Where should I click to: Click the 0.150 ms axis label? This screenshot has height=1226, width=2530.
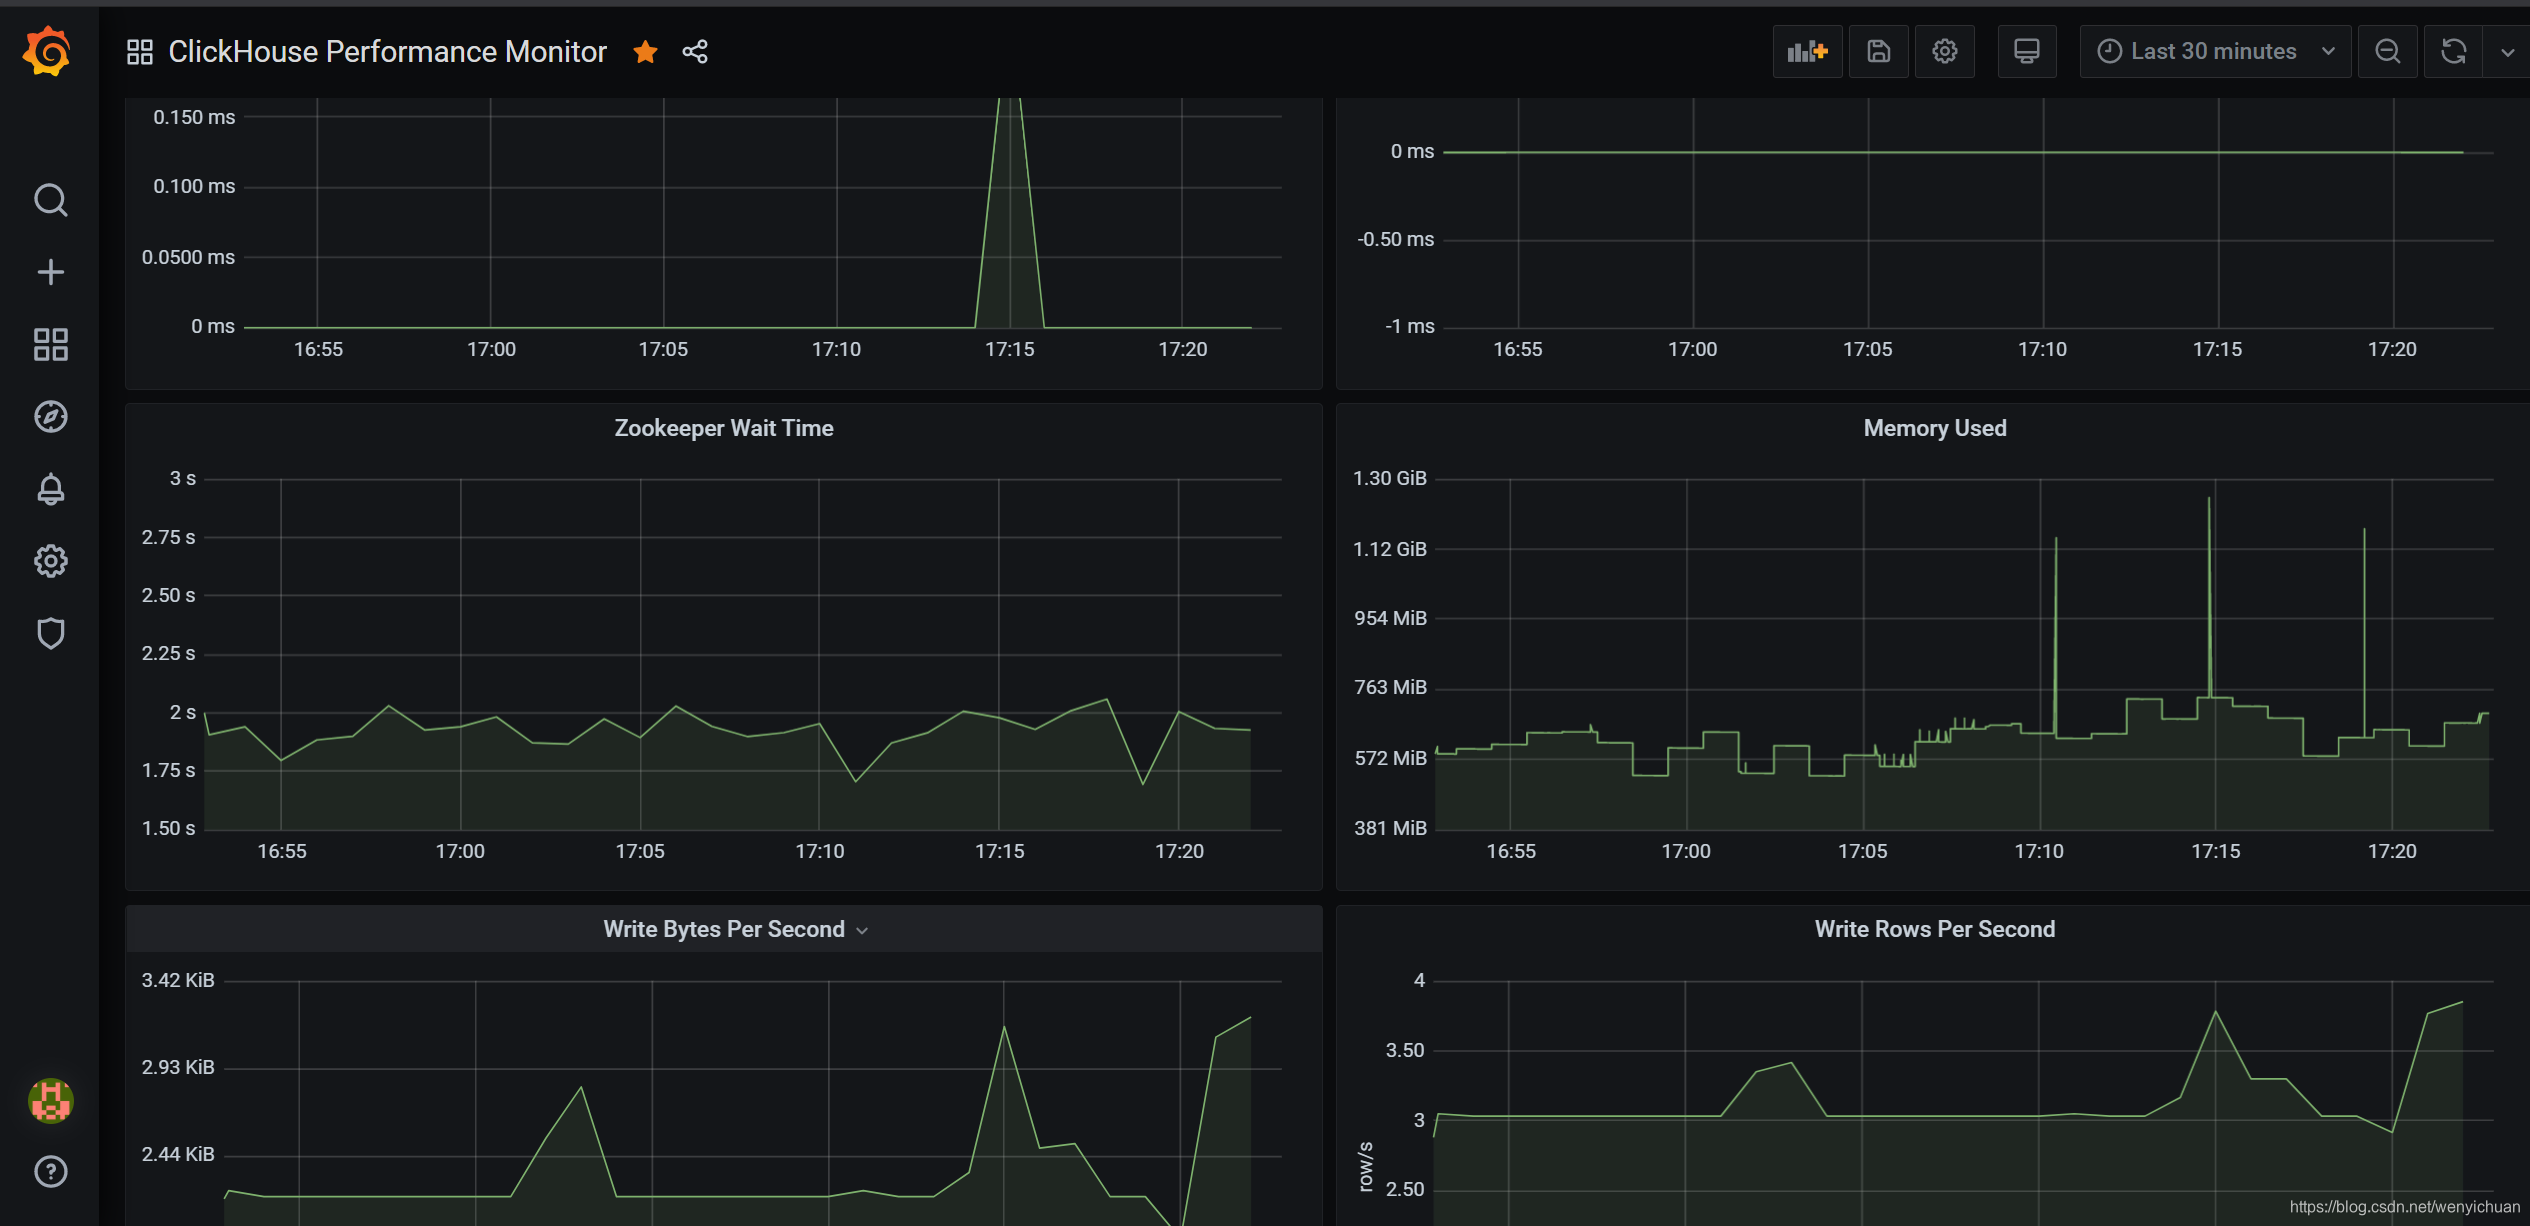(194, 117)
